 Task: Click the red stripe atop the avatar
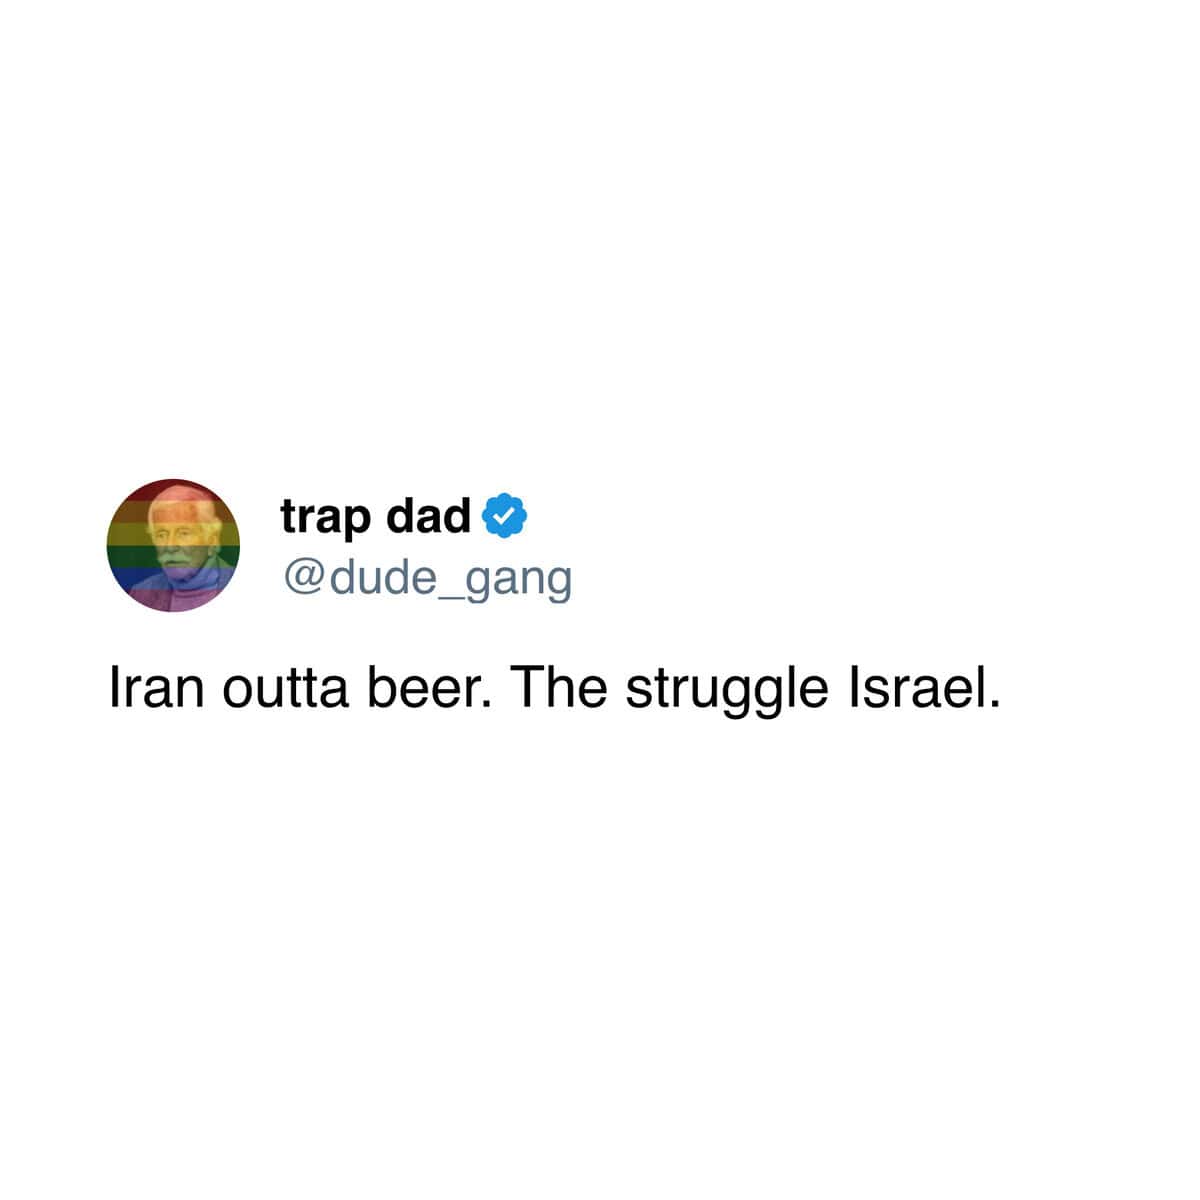pos(173,490)
